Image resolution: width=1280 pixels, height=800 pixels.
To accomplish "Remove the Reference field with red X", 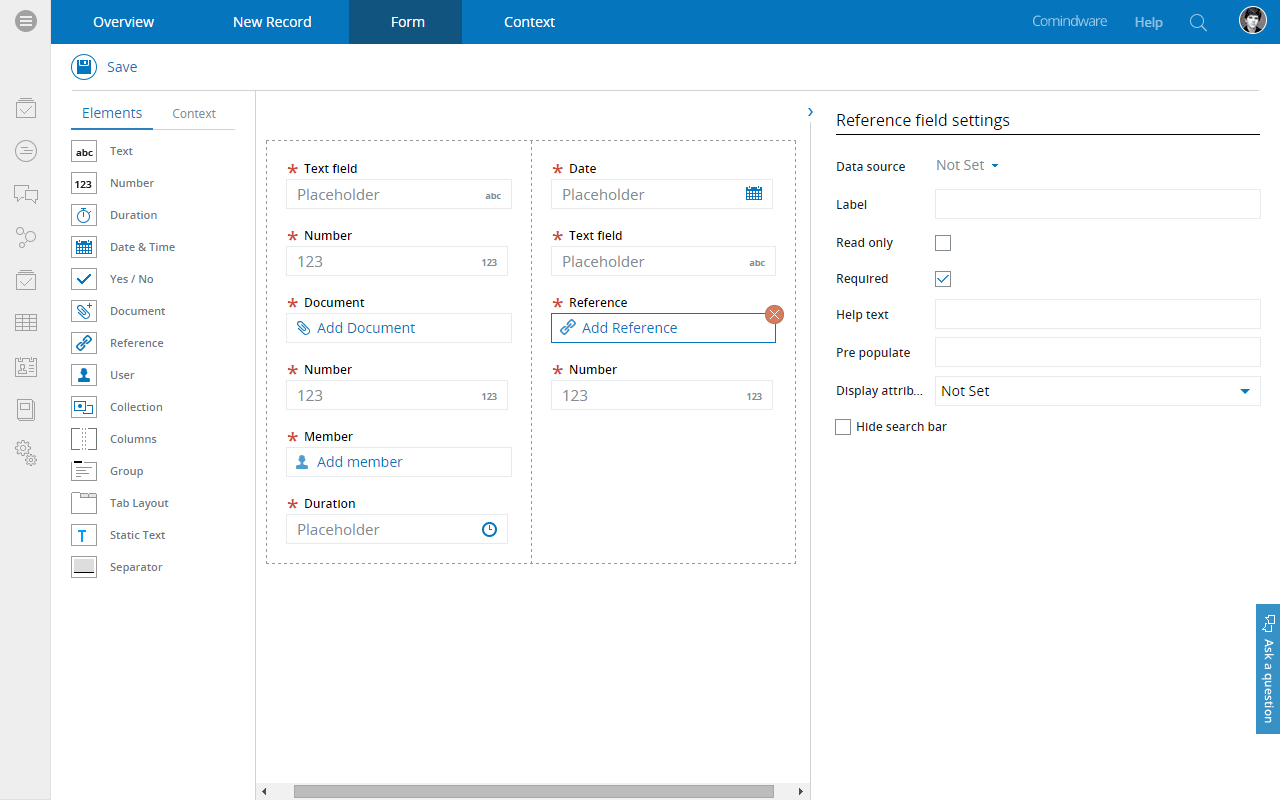I will click(x=774, y=314).
